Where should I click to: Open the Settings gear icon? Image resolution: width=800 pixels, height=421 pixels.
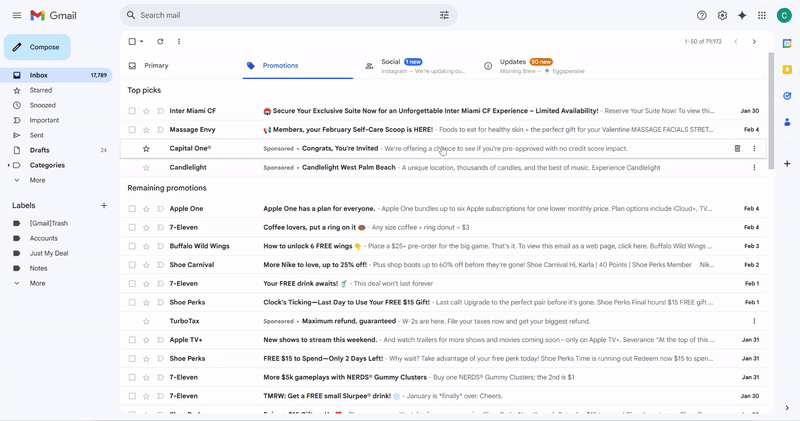(722, 15)
